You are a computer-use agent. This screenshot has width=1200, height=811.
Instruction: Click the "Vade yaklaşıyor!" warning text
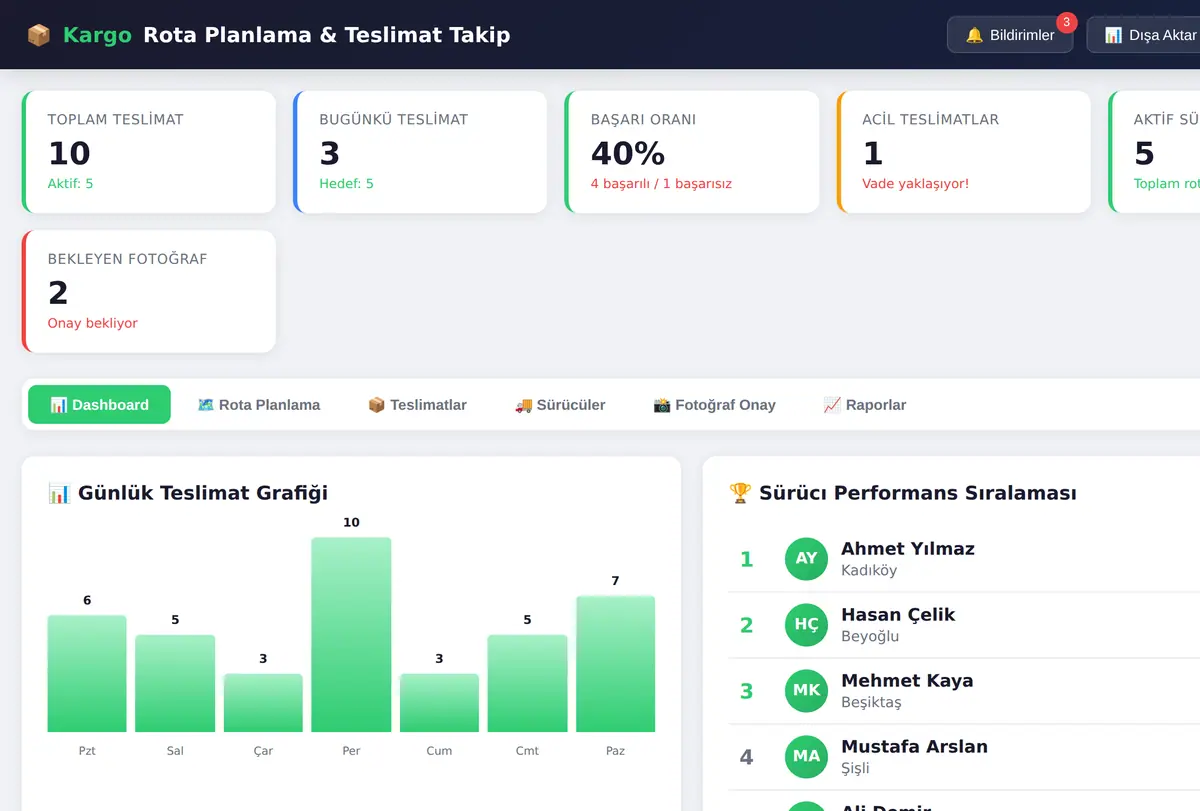pyautogui.click(x=915, y=184)
